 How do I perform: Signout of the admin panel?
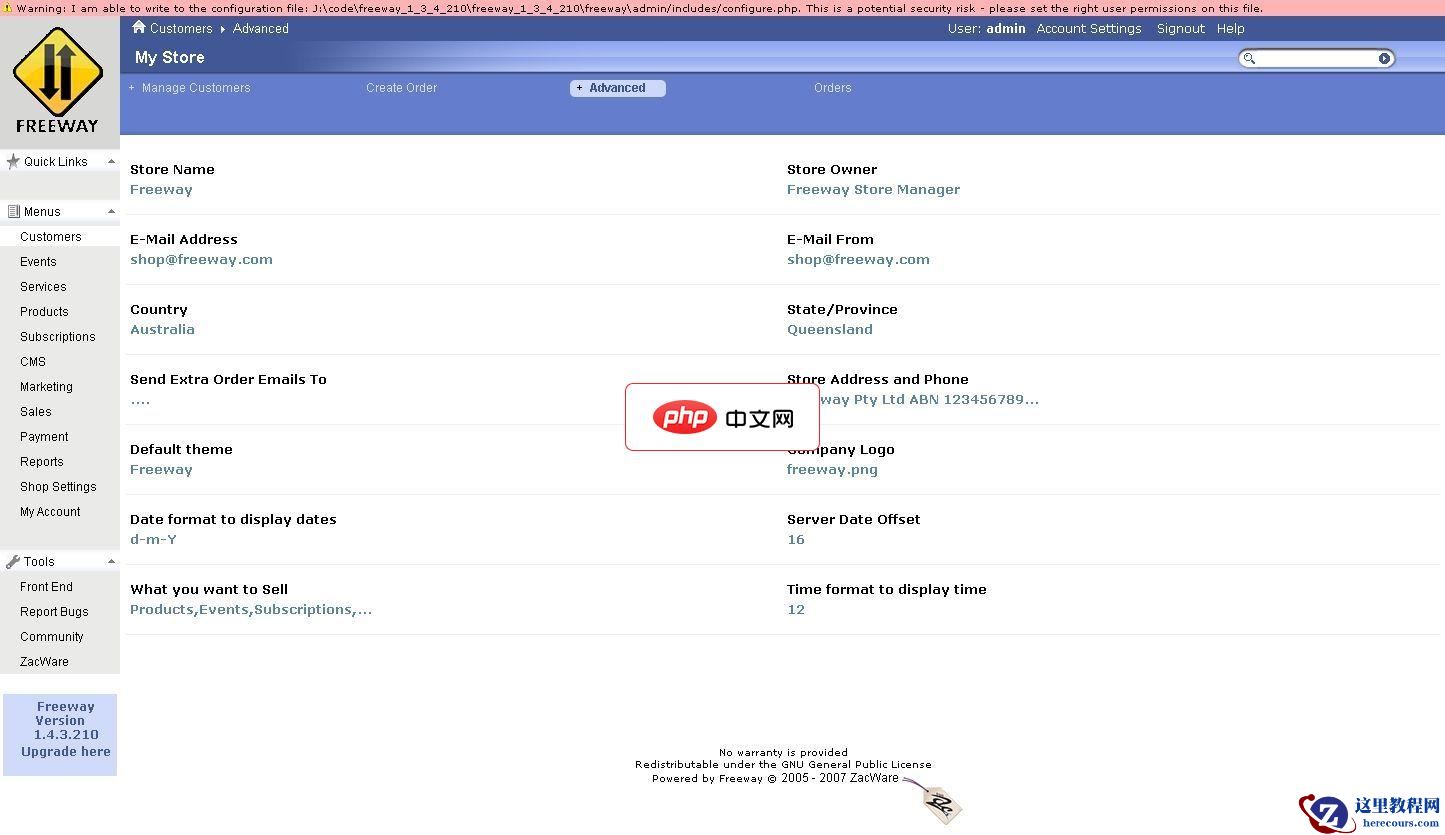coord(1180,28)
